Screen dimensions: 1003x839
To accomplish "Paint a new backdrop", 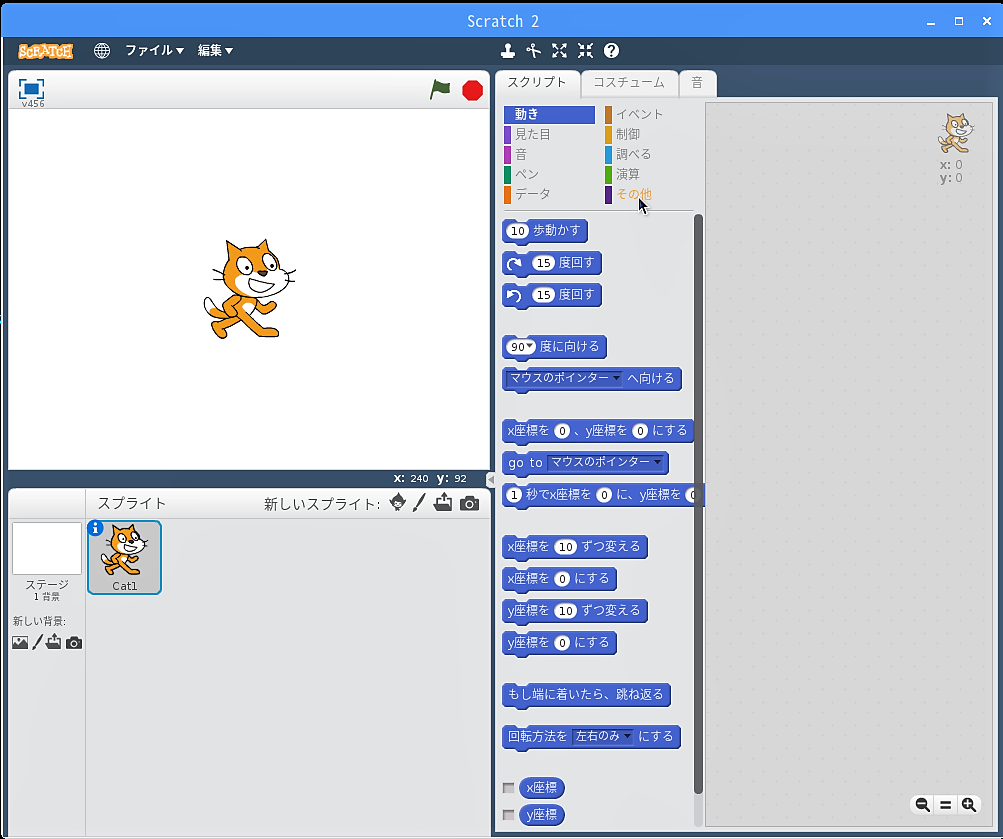I will (38, 642).
